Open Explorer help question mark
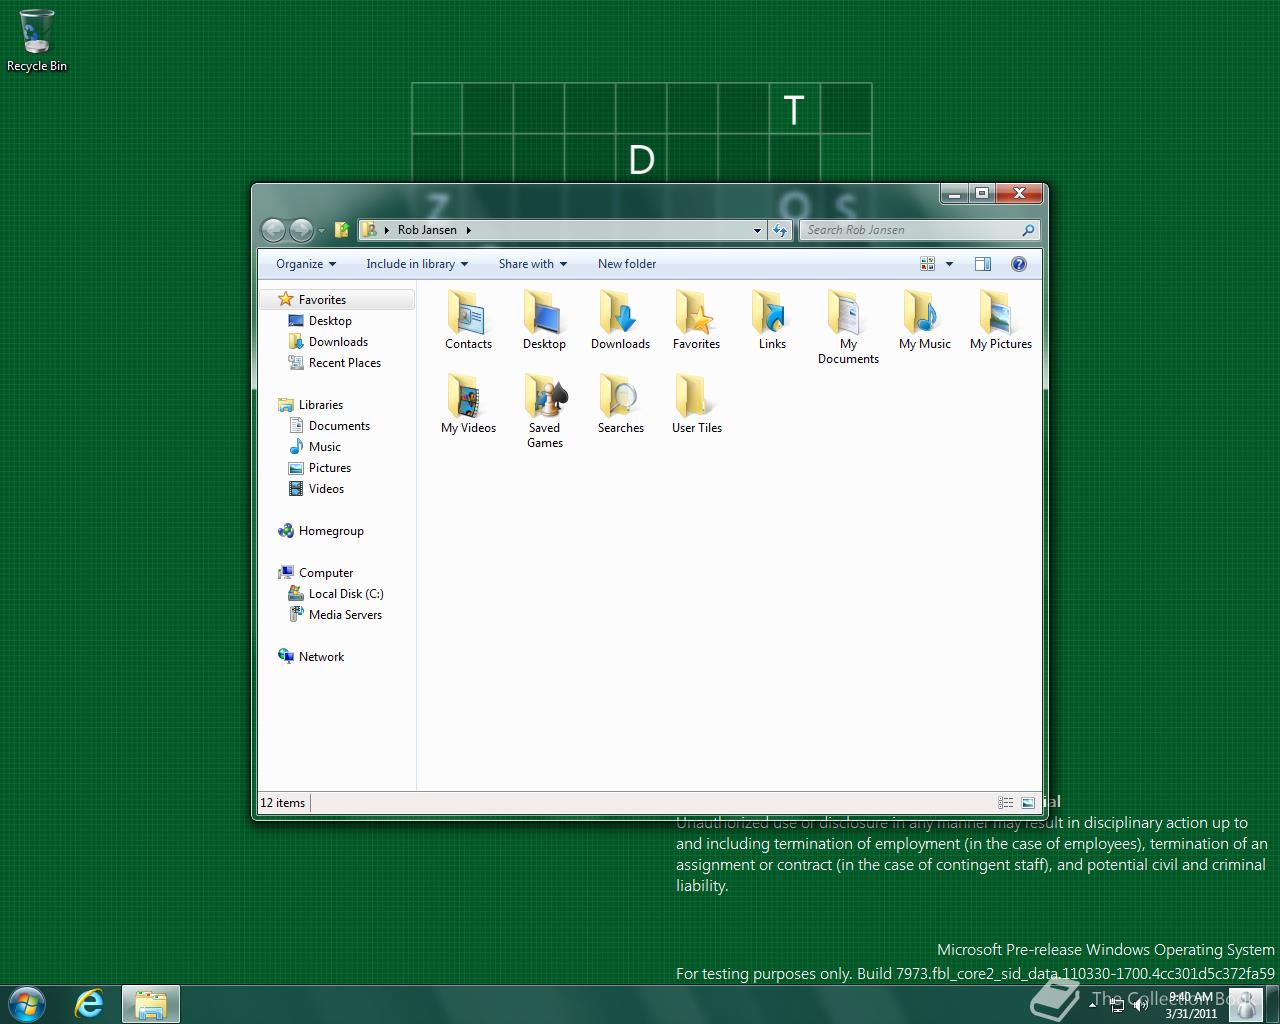The image size is (1280, 1024). click(1018, 264)
